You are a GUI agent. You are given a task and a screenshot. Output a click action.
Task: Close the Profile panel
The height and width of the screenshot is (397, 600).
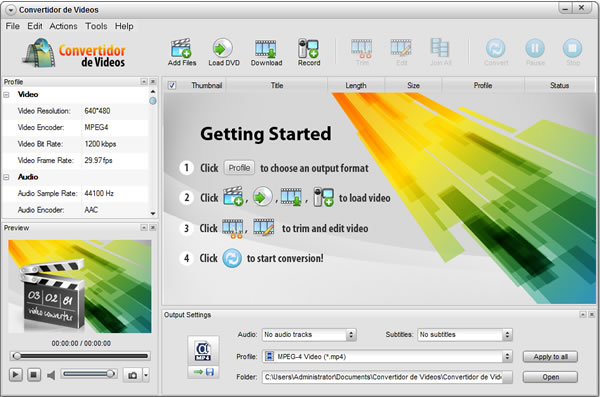coord(153,82)
